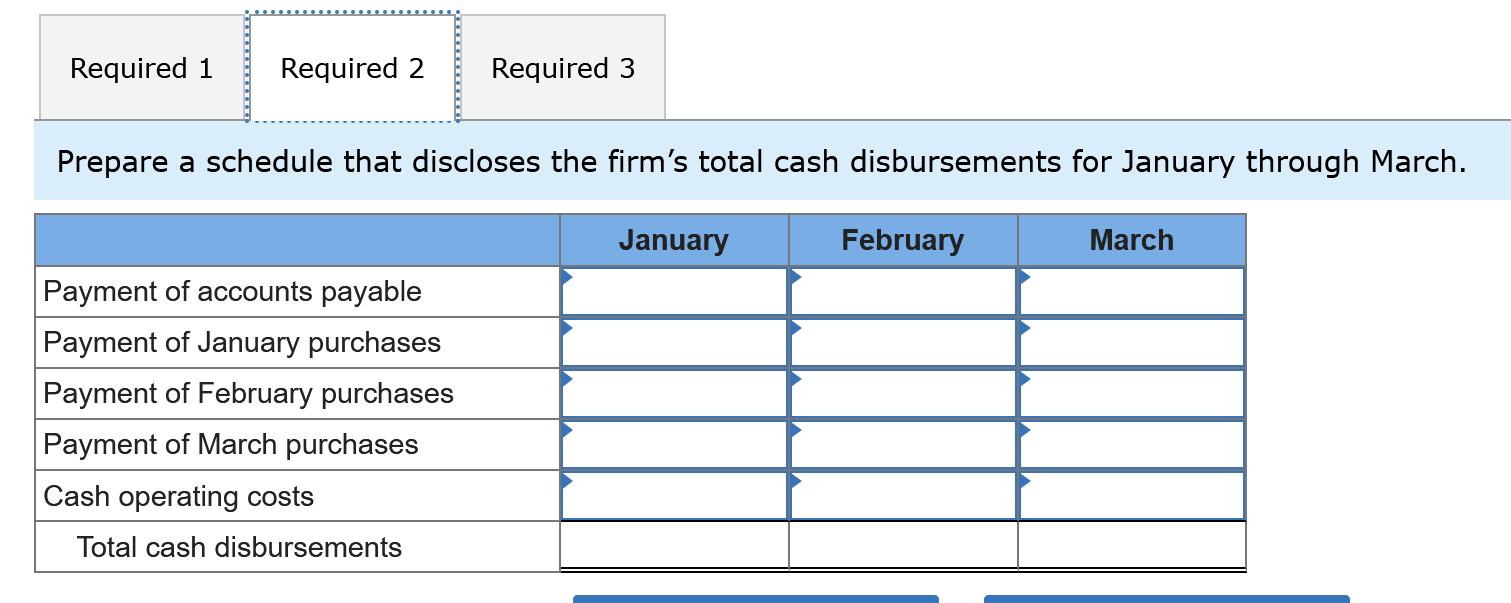Switch to the Required 3 tab

tap(563, 68)
